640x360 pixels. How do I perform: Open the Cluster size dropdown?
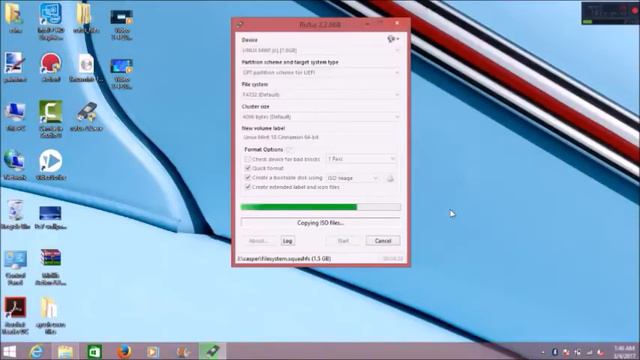pos(320,117)
